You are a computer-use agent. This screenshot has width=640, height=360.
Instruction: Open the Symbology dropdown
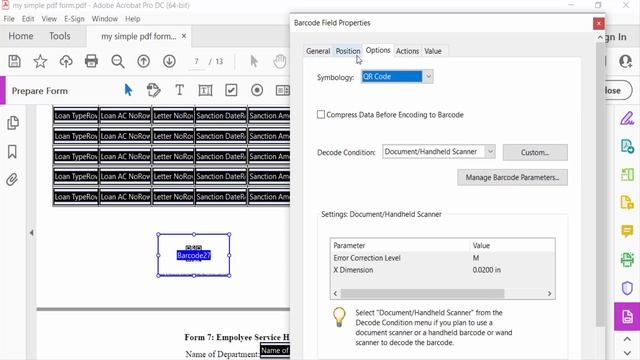[x=428, y=76]
